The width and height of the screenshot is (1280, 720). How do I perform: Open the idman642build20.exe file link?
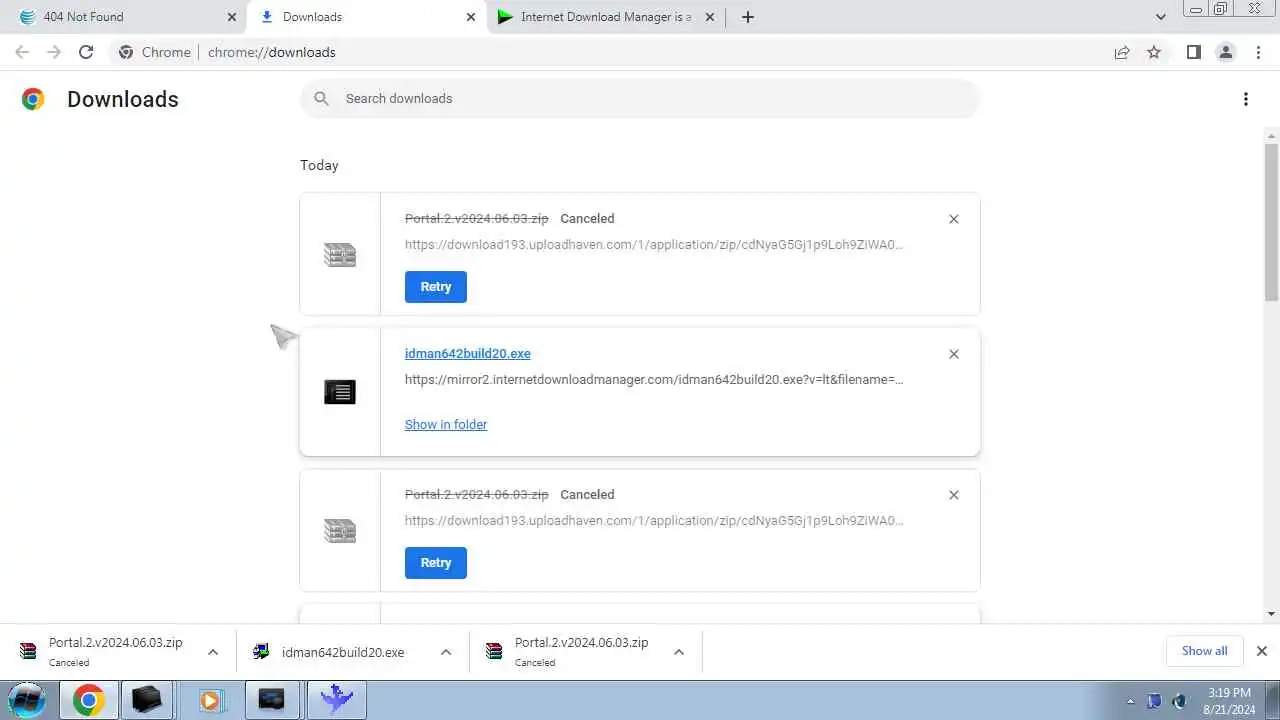[x=468, y=354]
